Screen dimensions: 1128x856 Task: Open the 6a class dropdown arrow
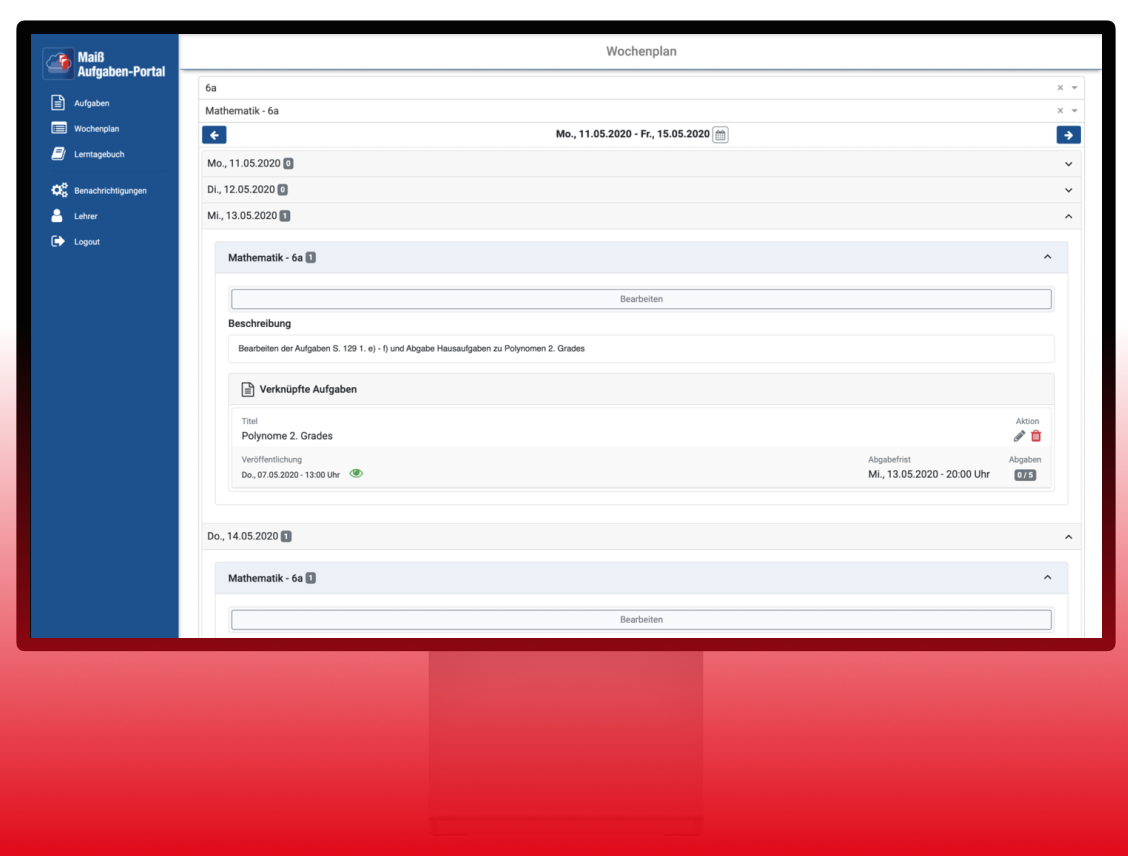[1074, 88]
